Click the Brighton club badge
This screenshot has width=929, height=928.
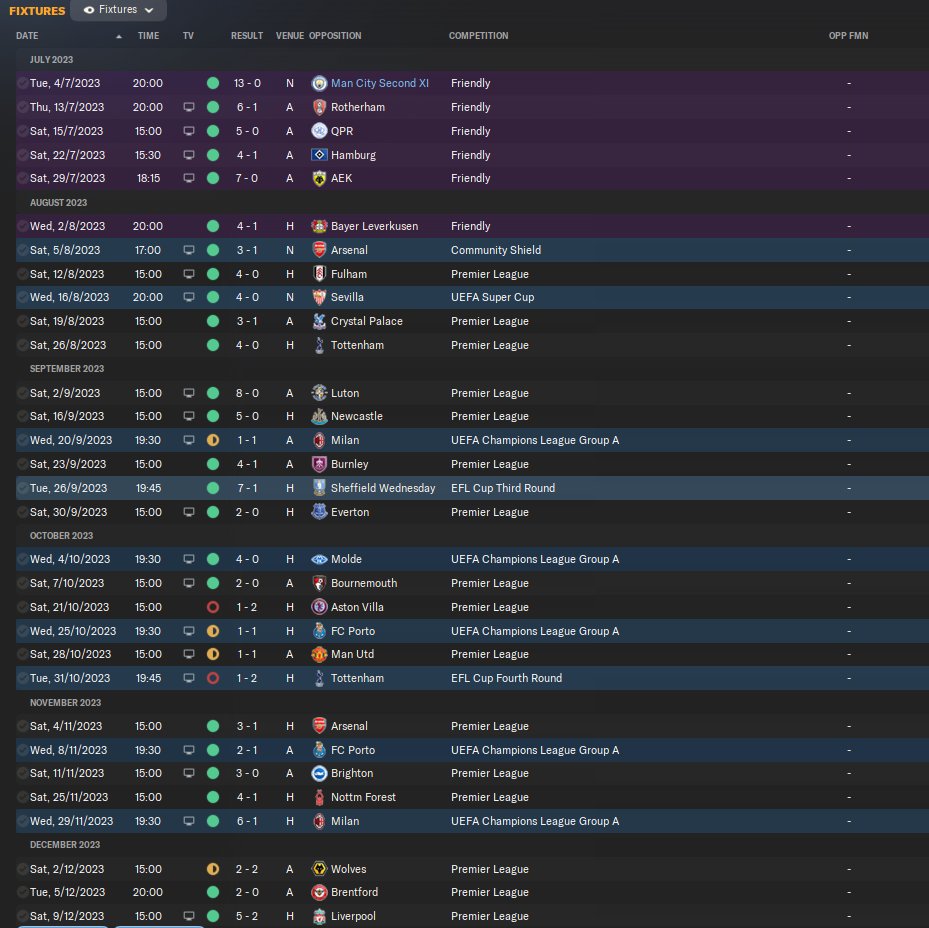[319, 773]
